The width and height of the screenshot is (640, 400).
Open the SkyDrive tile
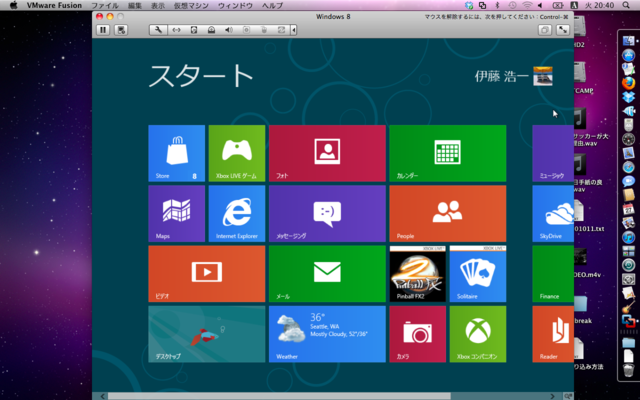[553, 213]
